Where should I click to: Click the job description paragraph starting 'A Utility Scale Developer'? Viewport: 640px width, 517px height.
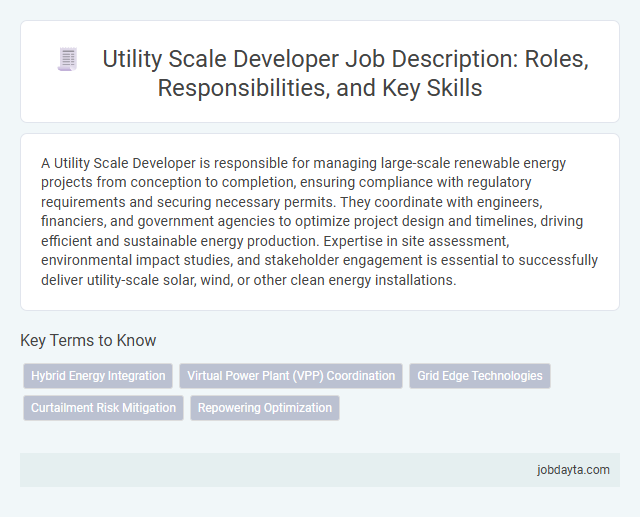[320, 222]
